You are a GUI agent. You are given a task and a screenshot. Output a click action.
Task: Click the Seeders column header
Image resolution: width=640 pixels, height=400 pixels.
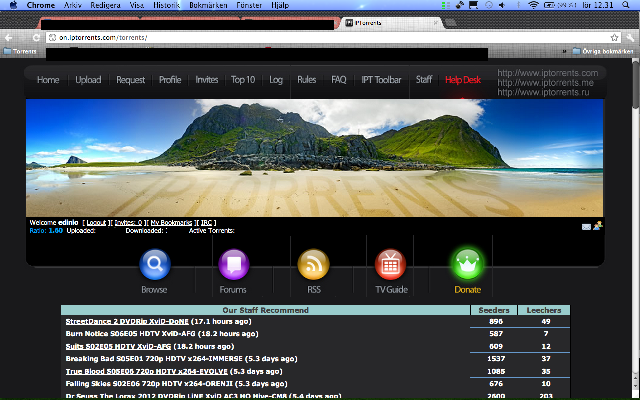pyautogui.click(x=494, y=310)
